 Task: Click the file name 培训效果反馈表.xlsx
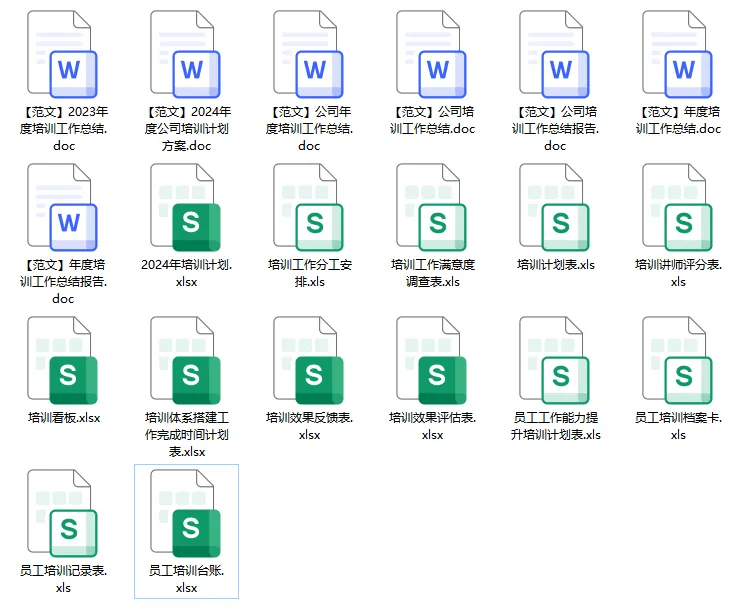[x=310, y=426]
